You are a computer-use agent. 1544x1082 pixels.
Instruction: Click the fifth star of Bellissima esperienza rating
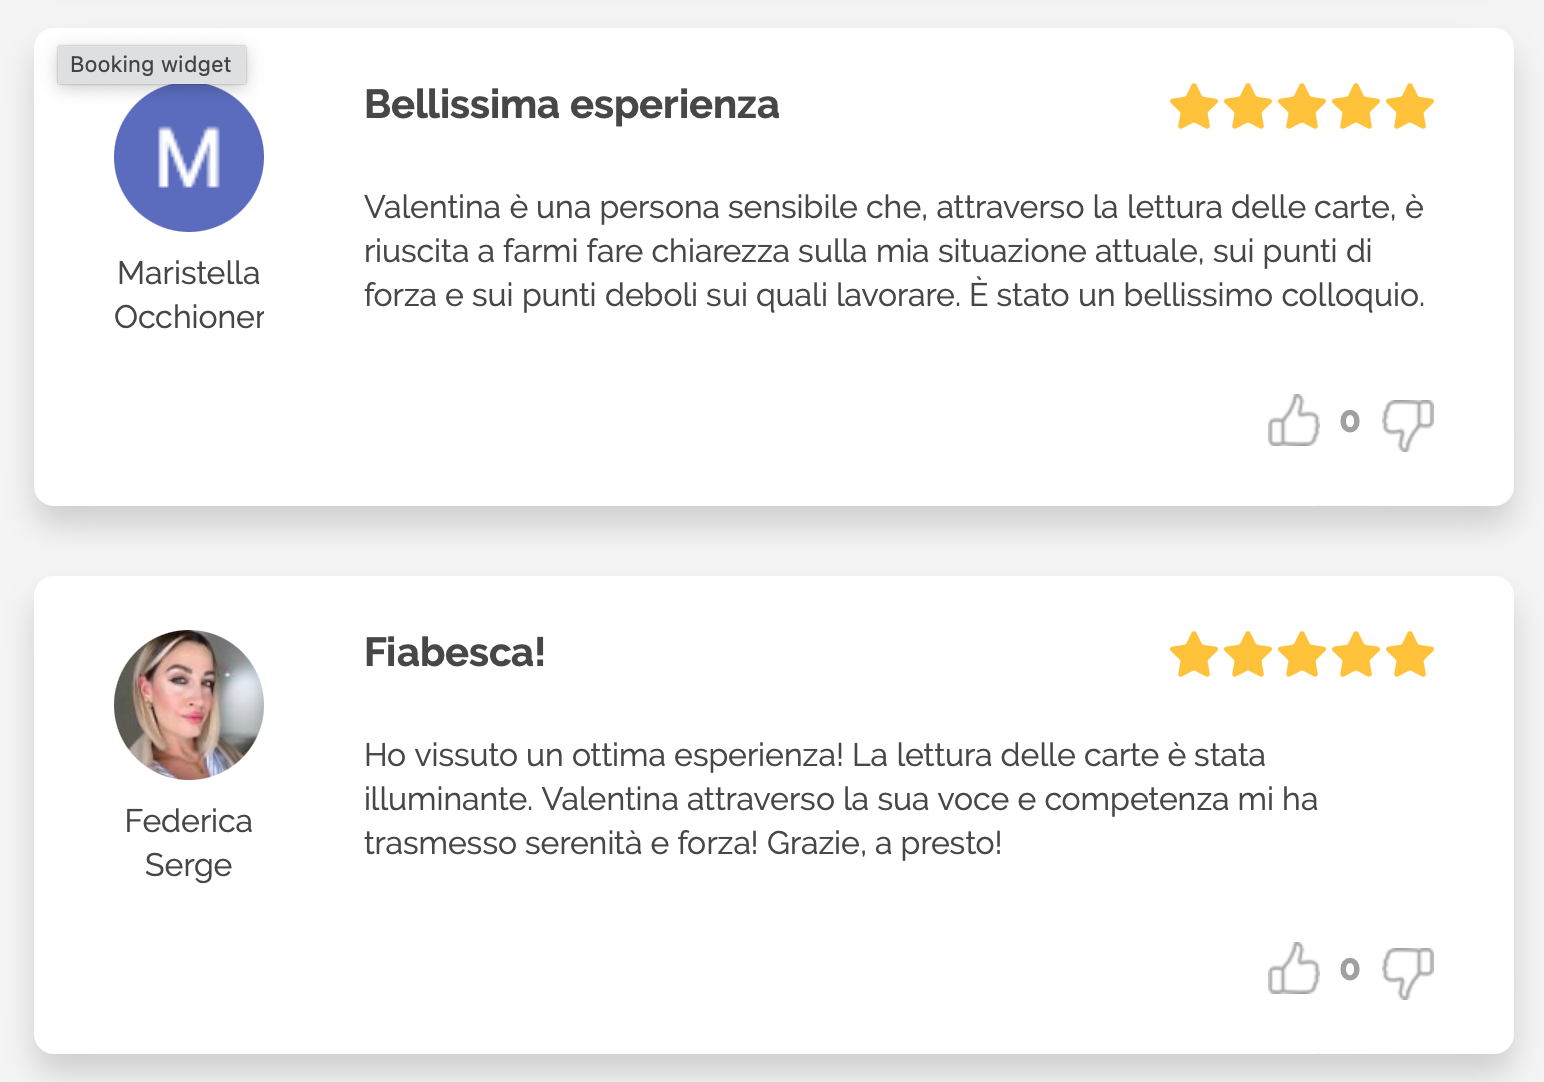tap(1410, 107)
